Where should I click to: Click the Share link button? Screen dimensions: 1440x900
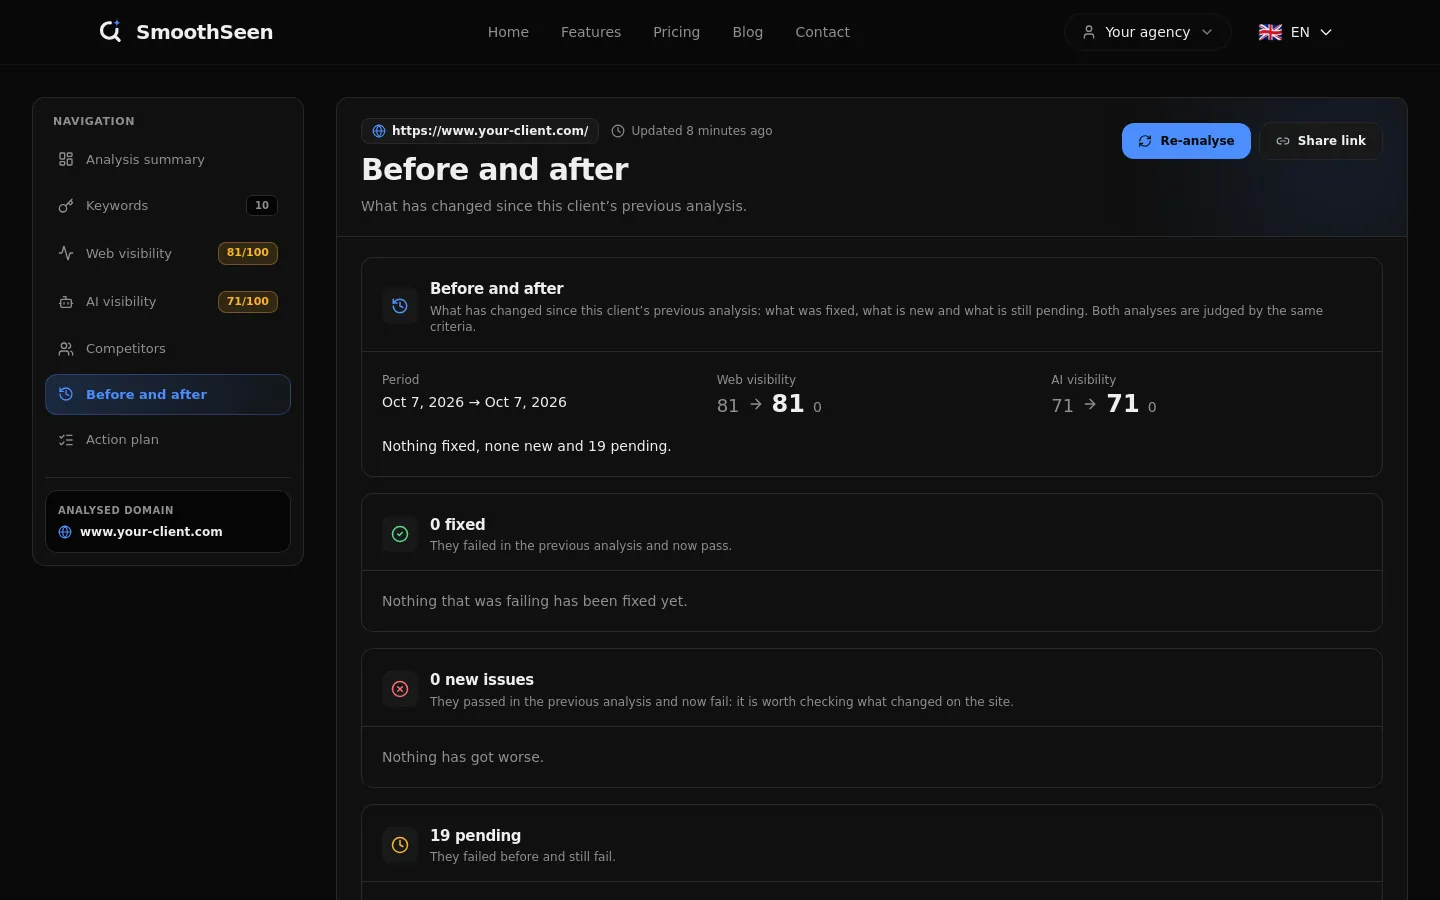click(1321, 141)
